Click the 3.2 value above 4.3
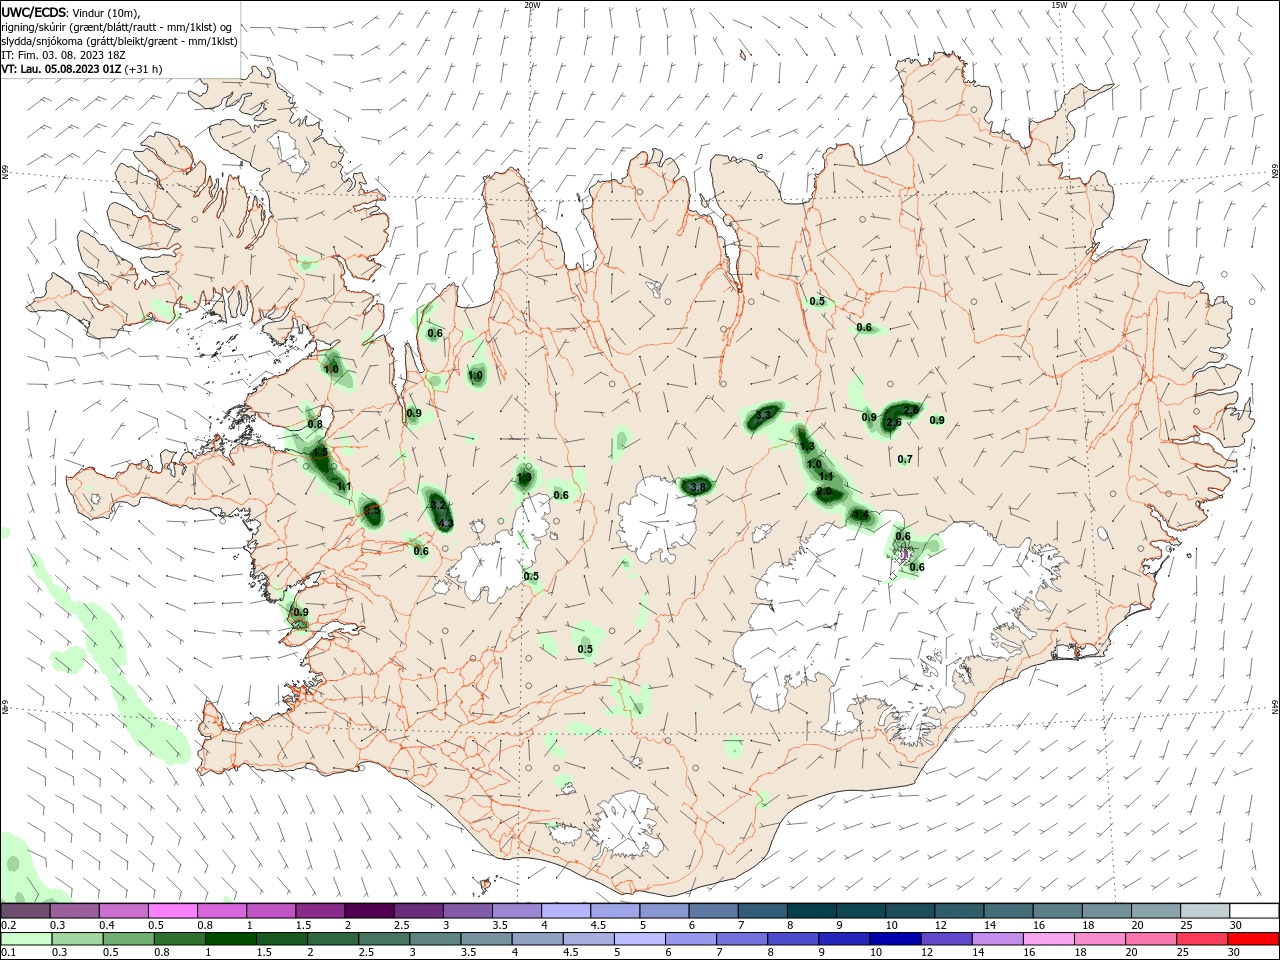 pyautogui.click(x=437, y=505)
